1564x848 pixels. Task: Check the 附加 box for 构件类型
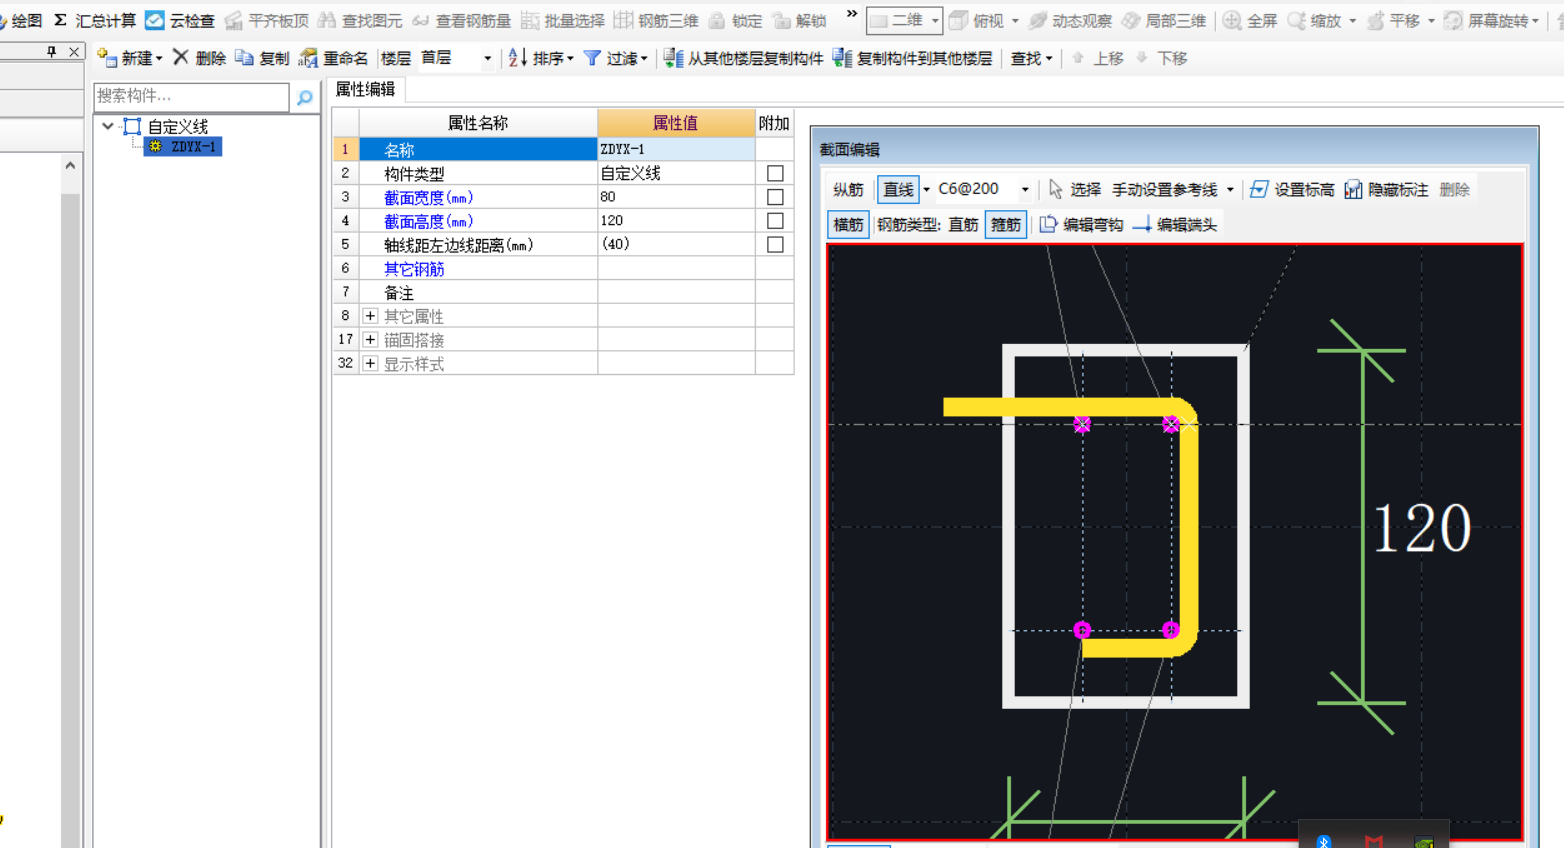click(775, 173)
